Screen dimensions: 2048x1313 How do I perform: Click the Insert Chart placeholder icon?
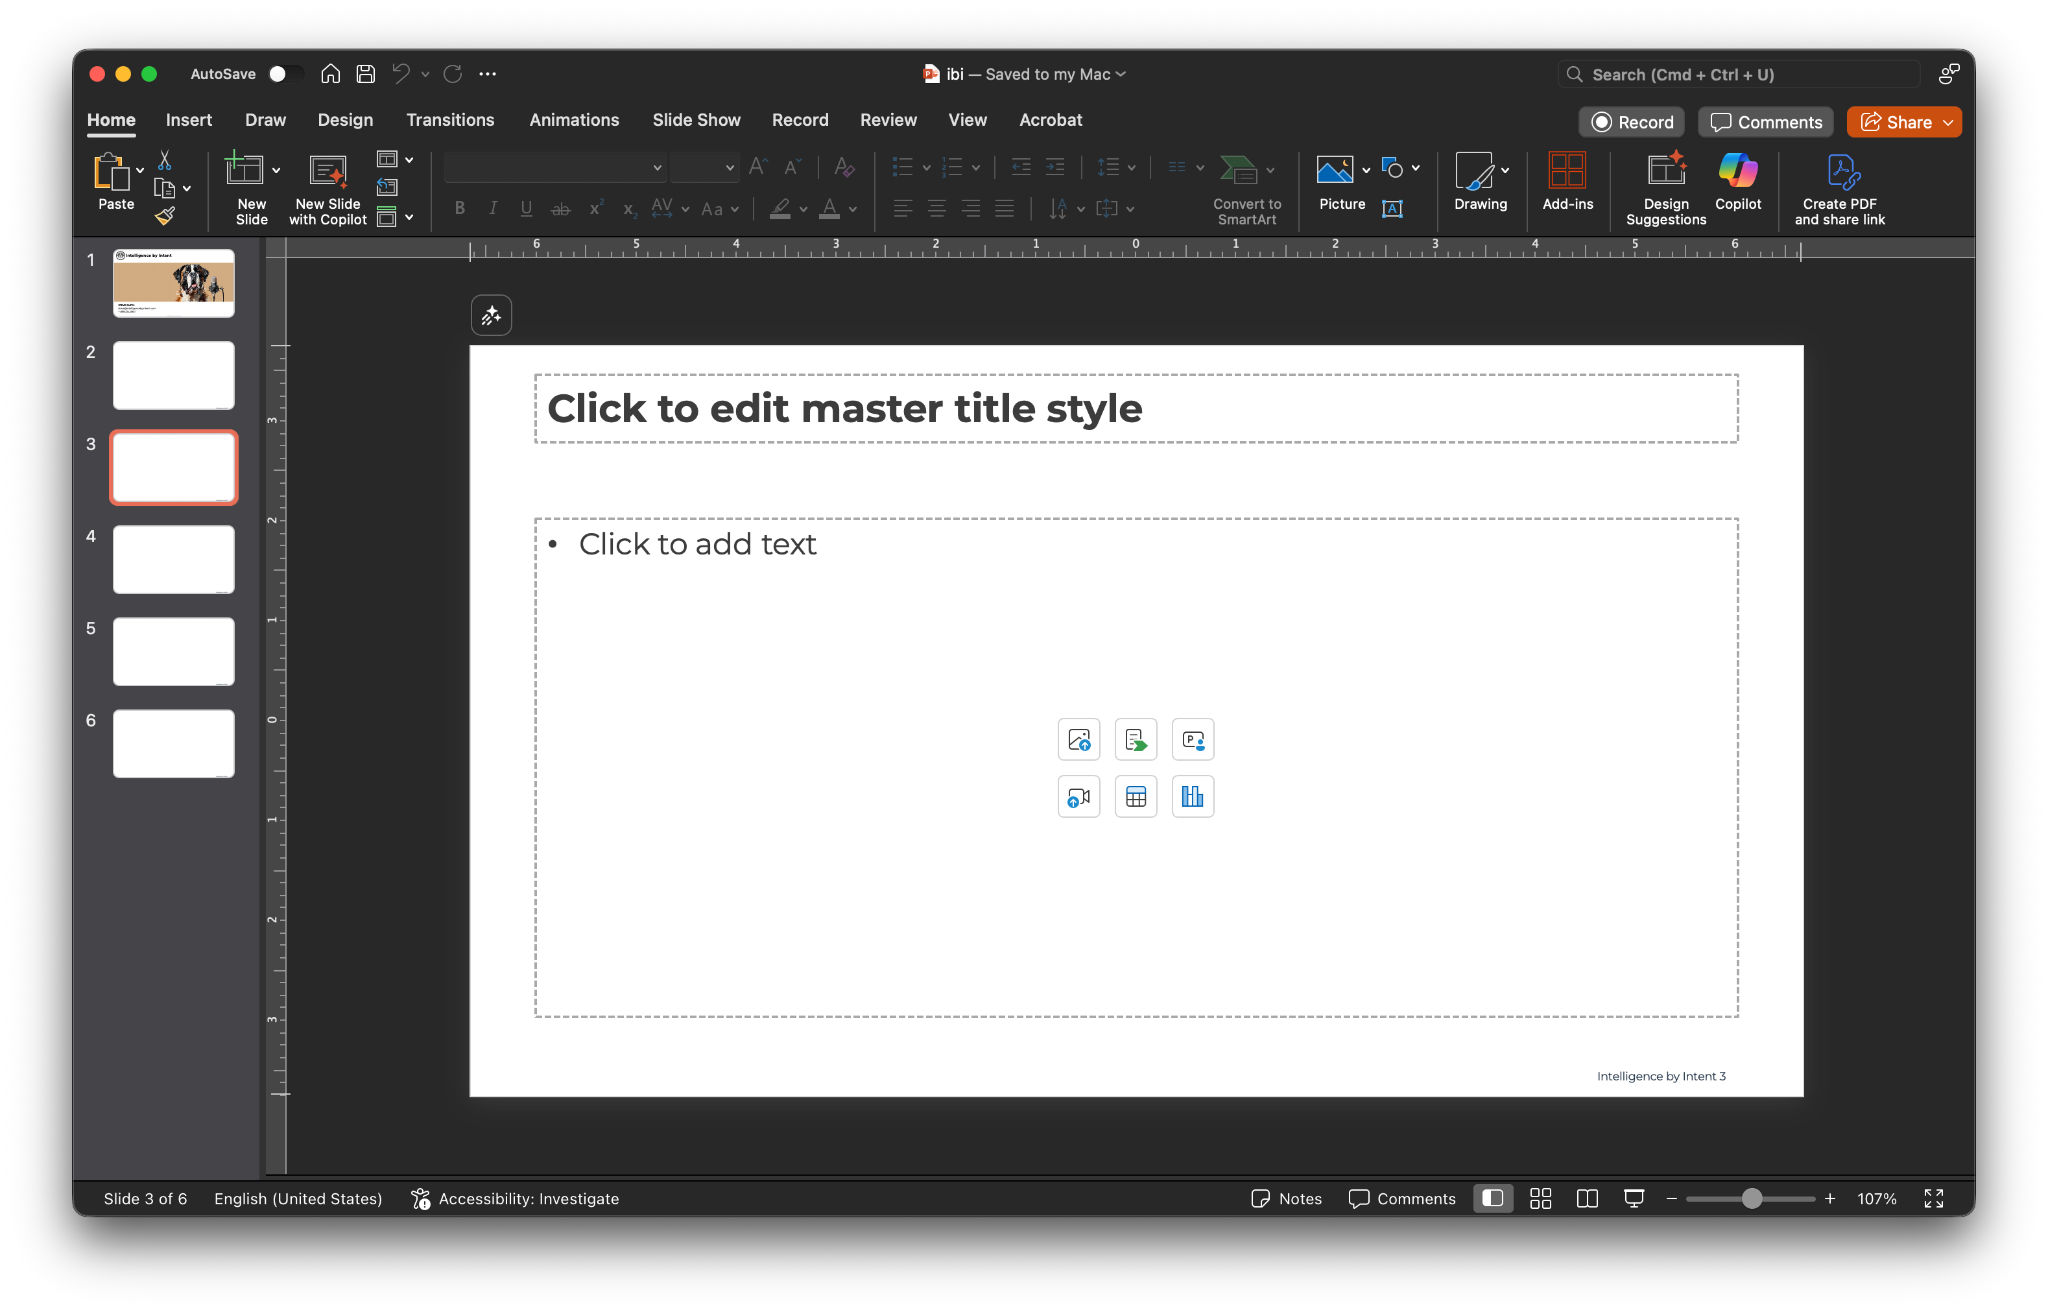click(x=1192, y=797)
